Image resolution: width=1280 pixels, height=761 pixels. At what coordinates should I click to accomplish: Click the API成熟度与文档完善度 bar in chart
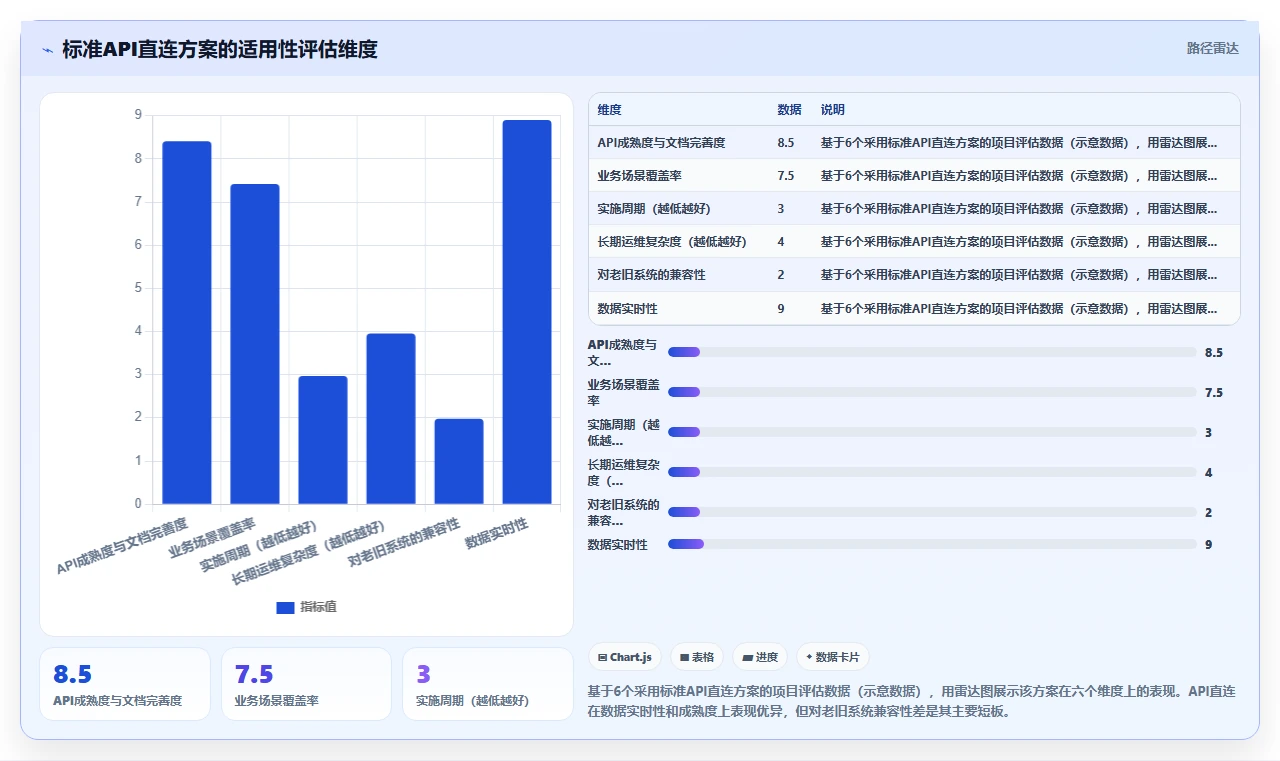(187, 322)
